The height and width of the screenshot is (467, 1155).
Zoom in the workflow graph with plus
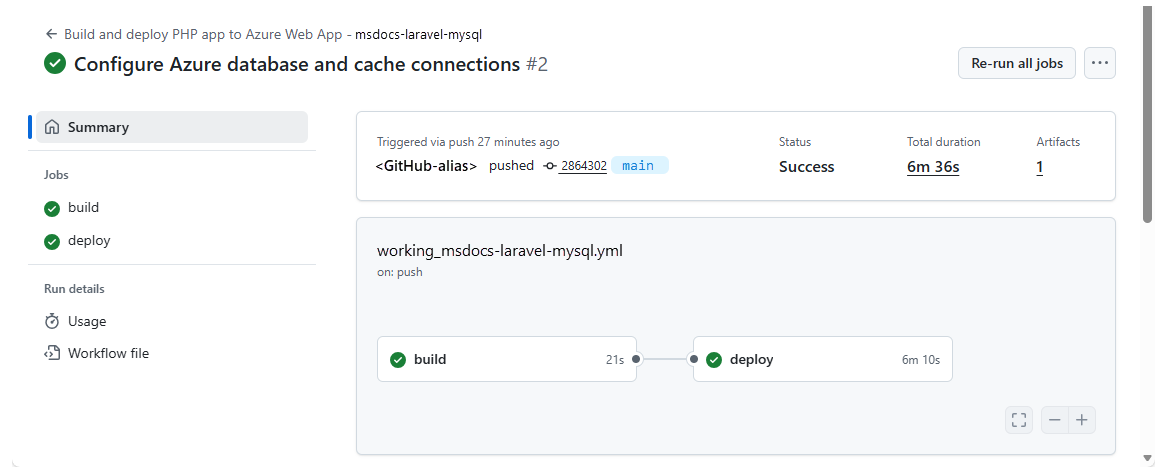coord(1082,420)
